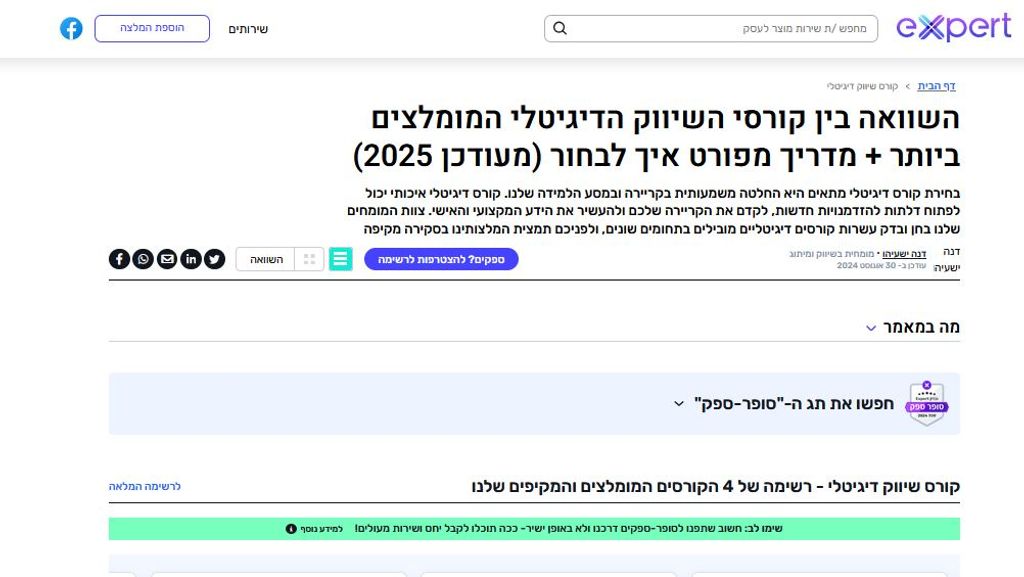This screenshot has width=1024, height=577.
Task: Click the teal list icon near share buttons
Action: 341,258
